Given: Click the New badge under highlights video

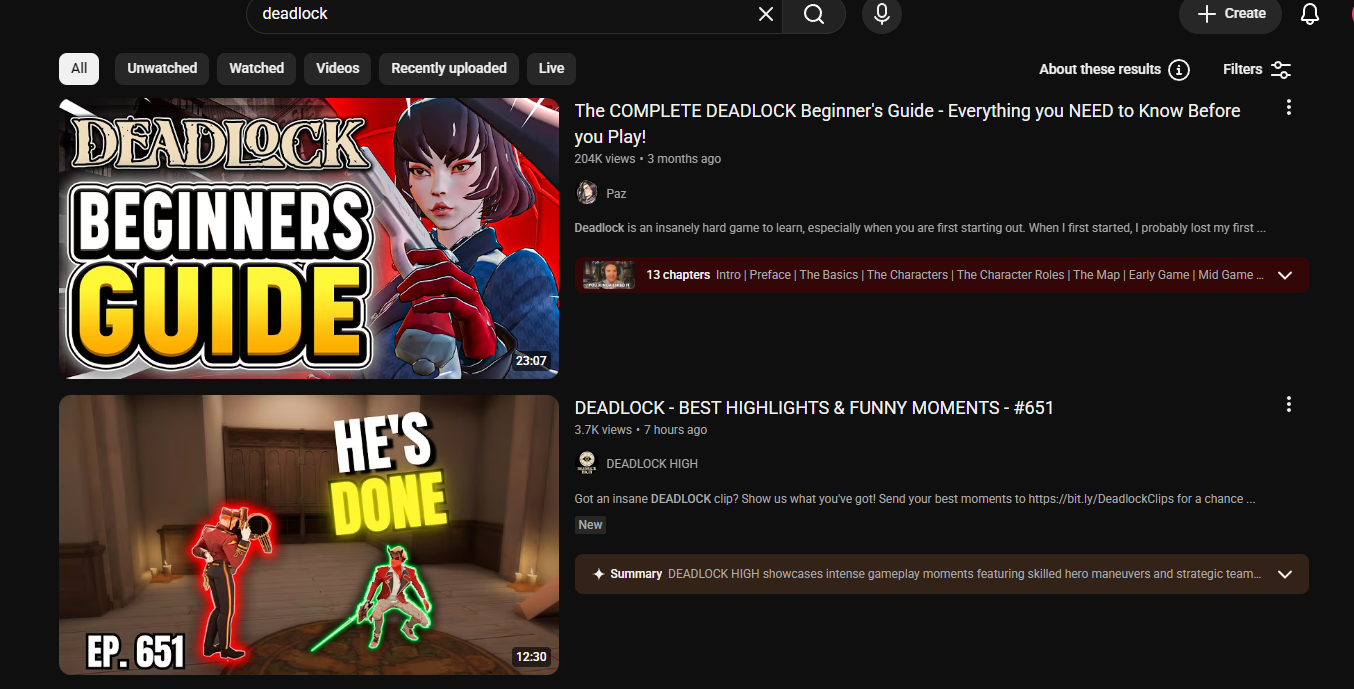Looking at the screenshot, I should 591,525.
